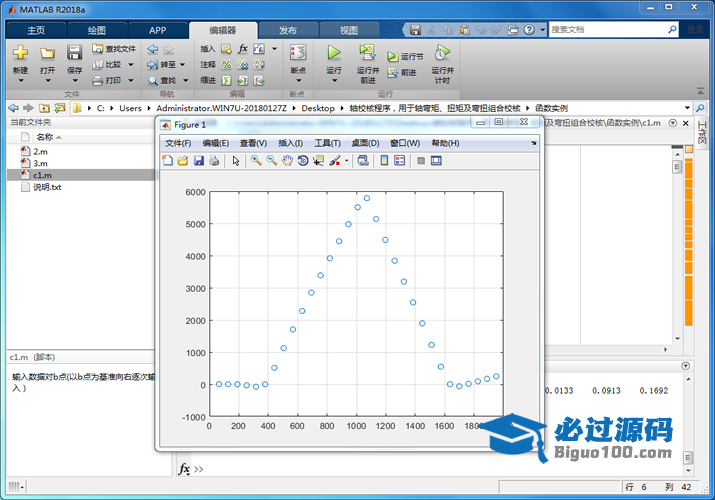Click the Print Figure icon
The height and width of the screenshot is (500, 715).
pyautogui.click(x=215, y=161)
